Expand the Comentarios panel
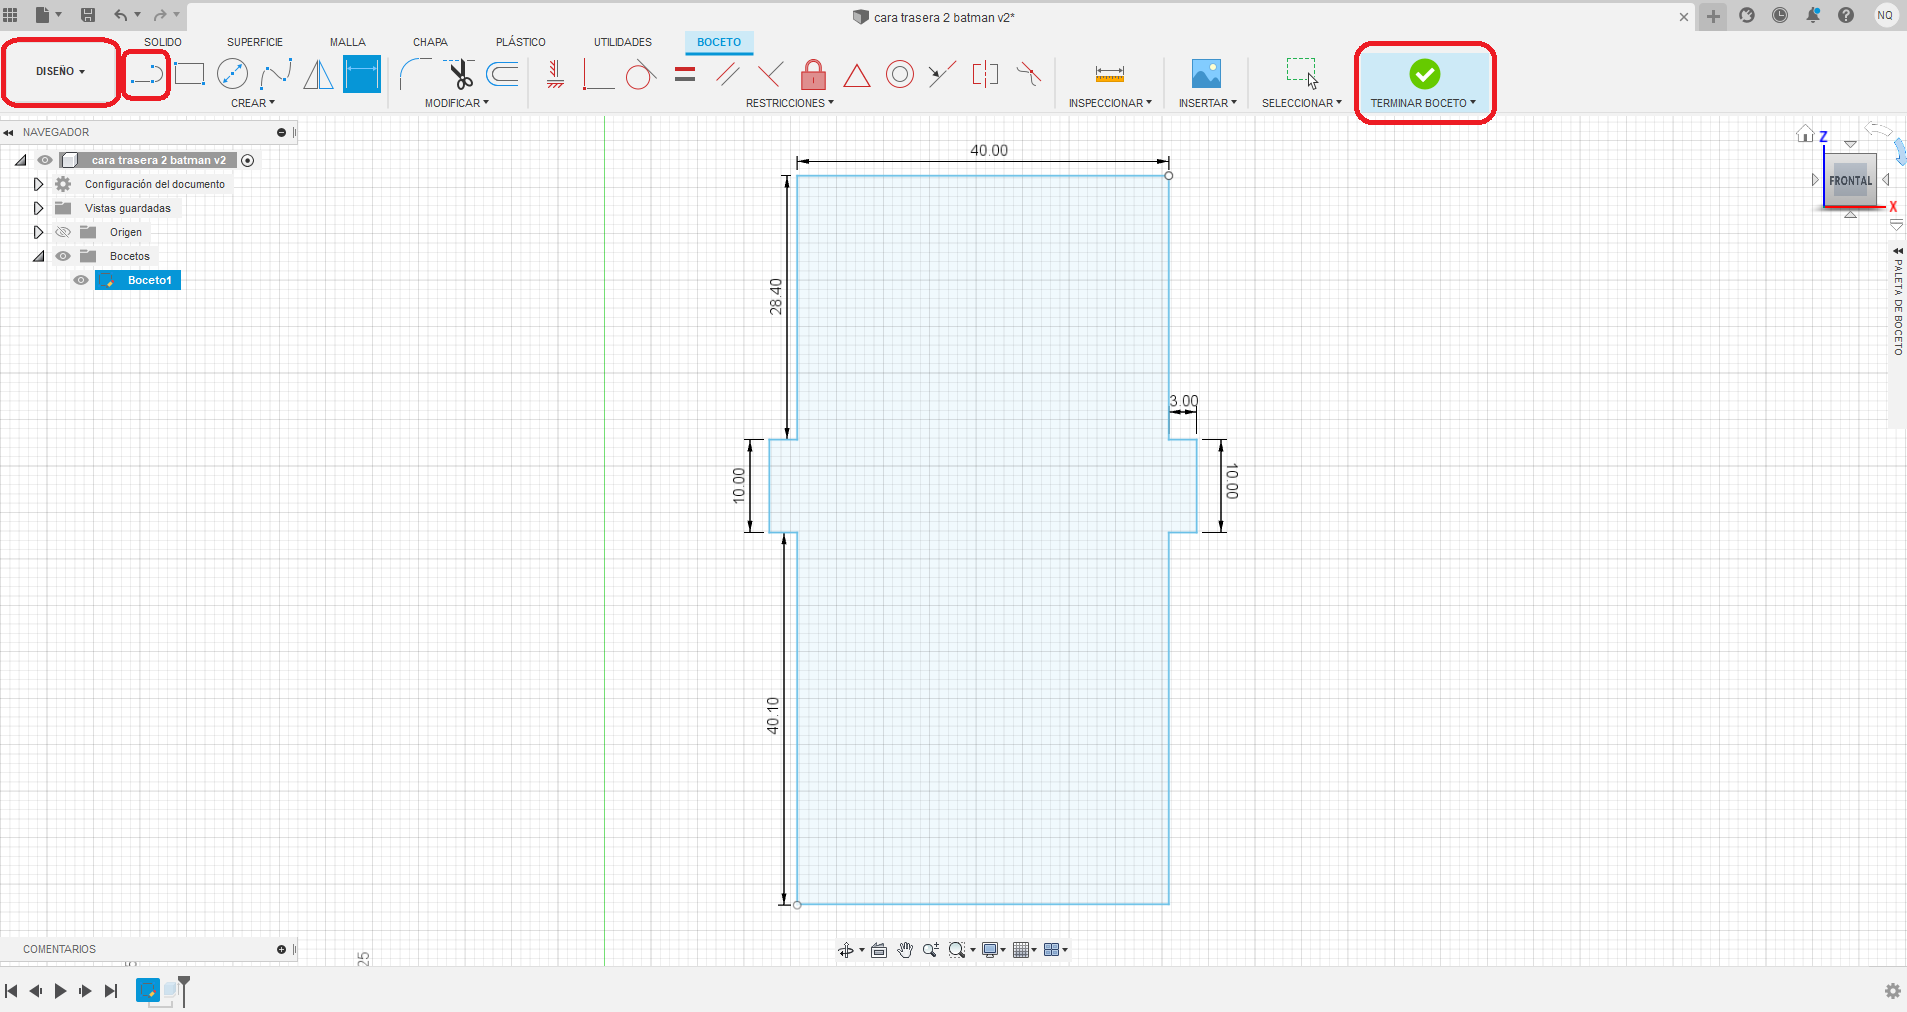The image size is (1907, 1012). (x=281, y=949)
